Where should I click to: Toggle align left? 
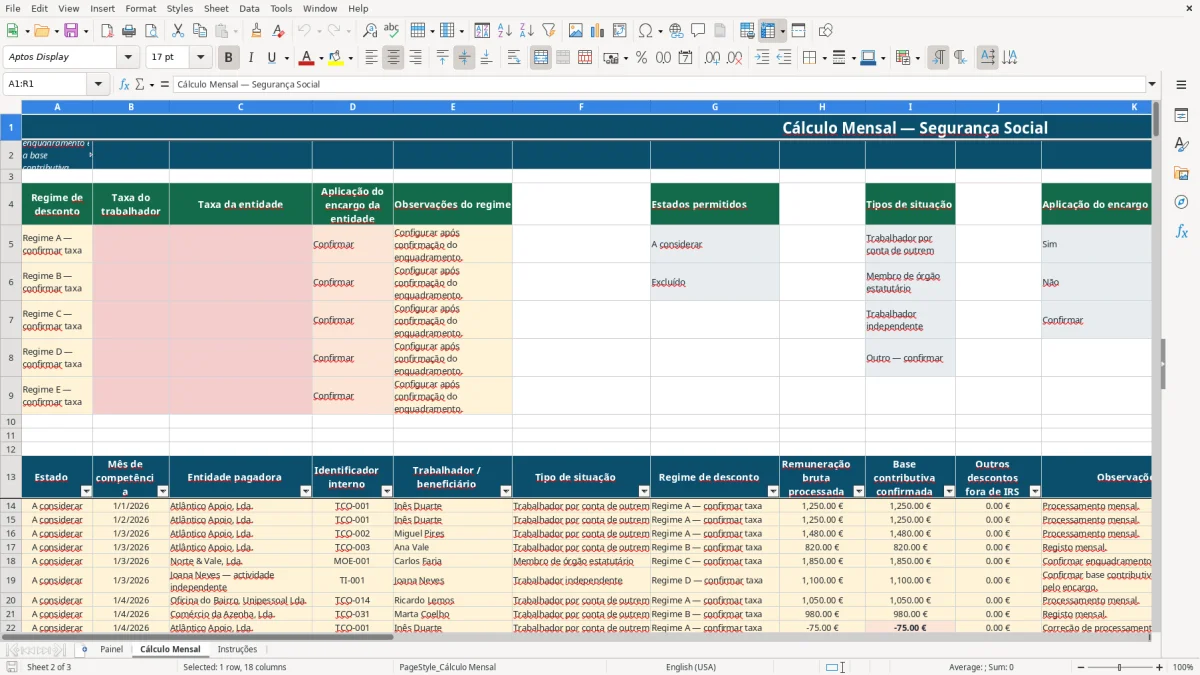pos(371,58)
